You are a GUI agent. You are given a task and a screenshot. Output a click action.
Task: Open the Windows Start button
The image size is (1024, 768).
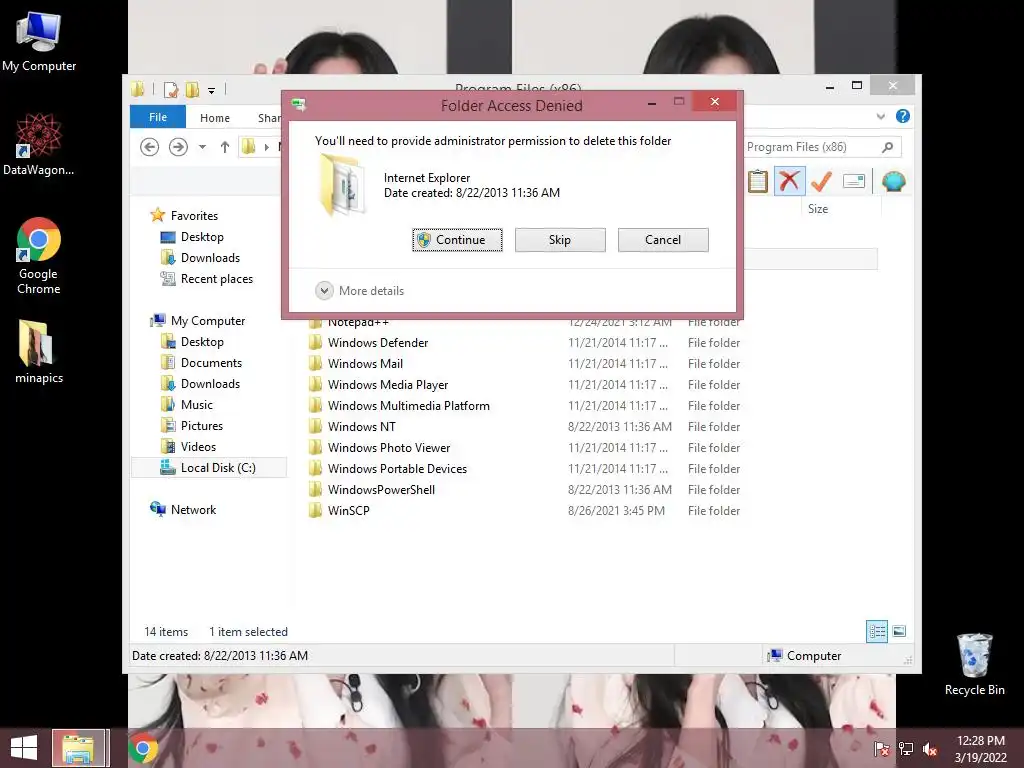[24, 748]
